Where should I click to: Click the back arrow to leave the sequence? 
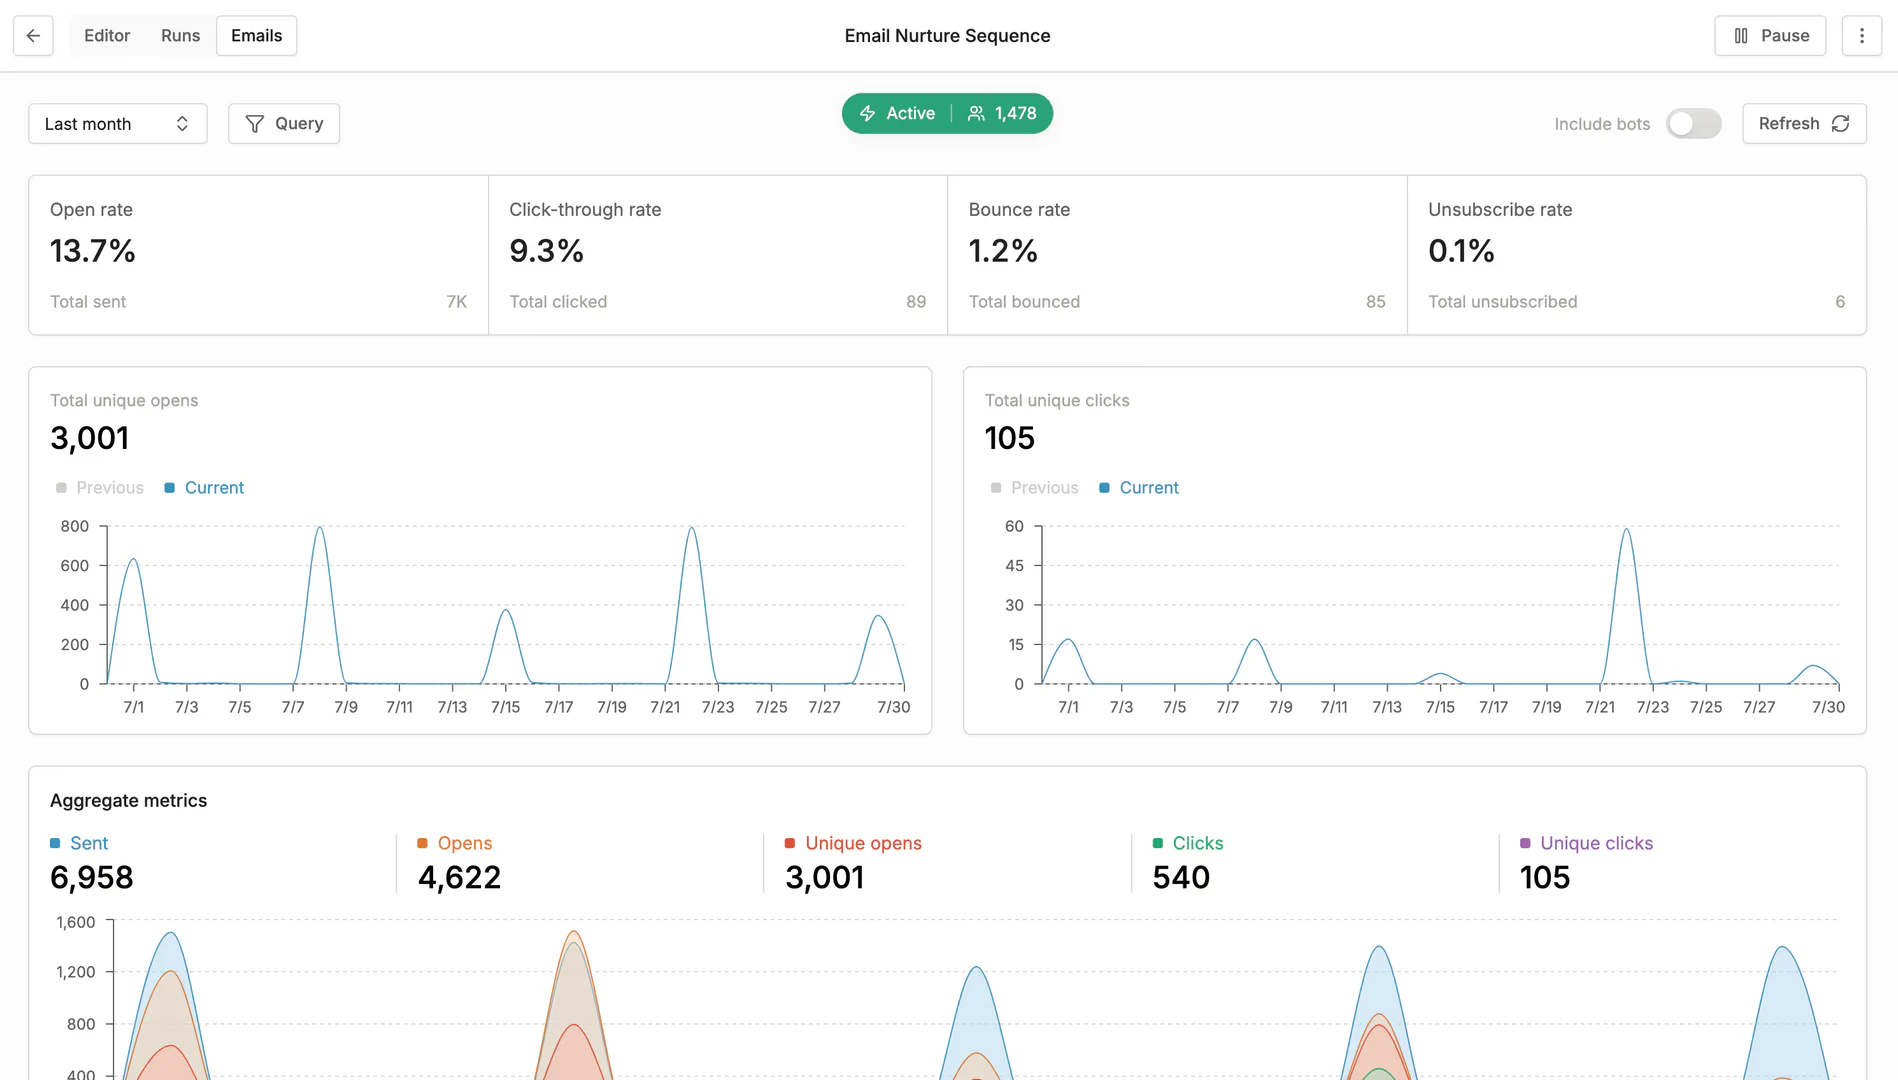click(31, 35)
